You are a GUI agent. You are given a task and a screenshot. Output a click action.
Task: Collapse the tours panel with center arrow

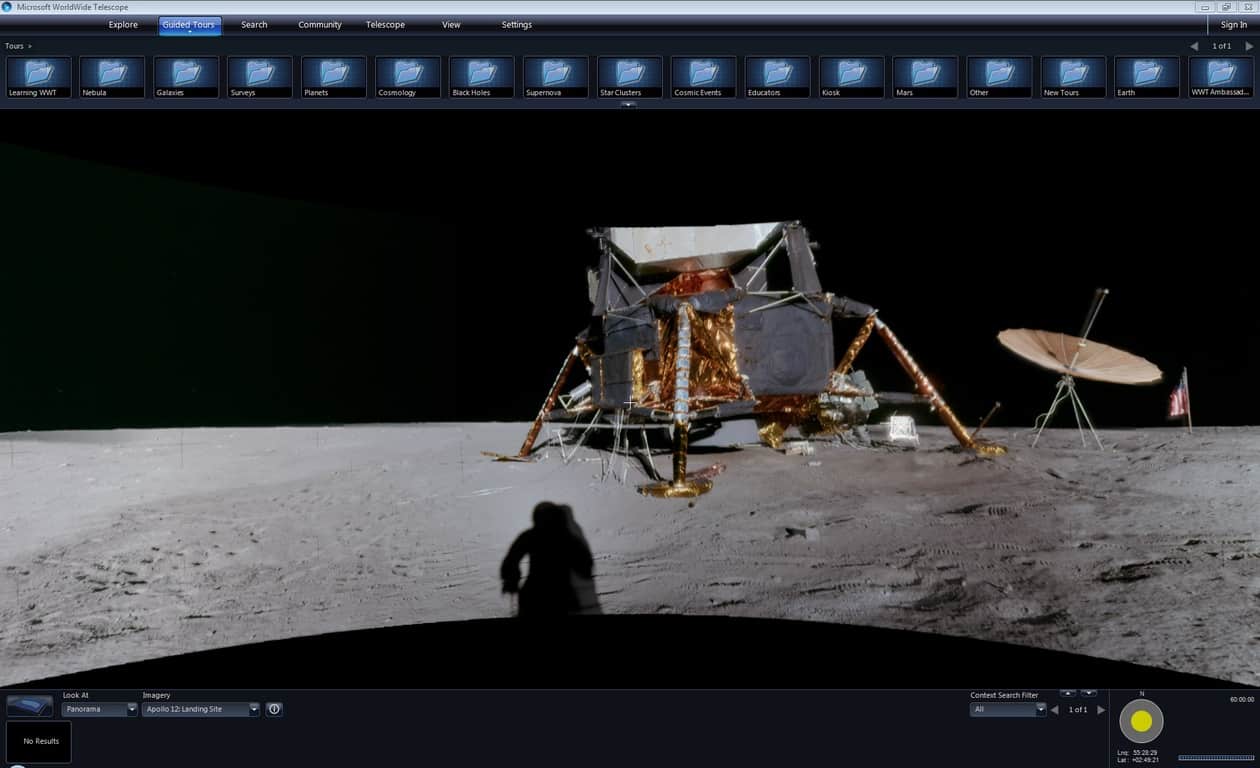pos(629,104)
